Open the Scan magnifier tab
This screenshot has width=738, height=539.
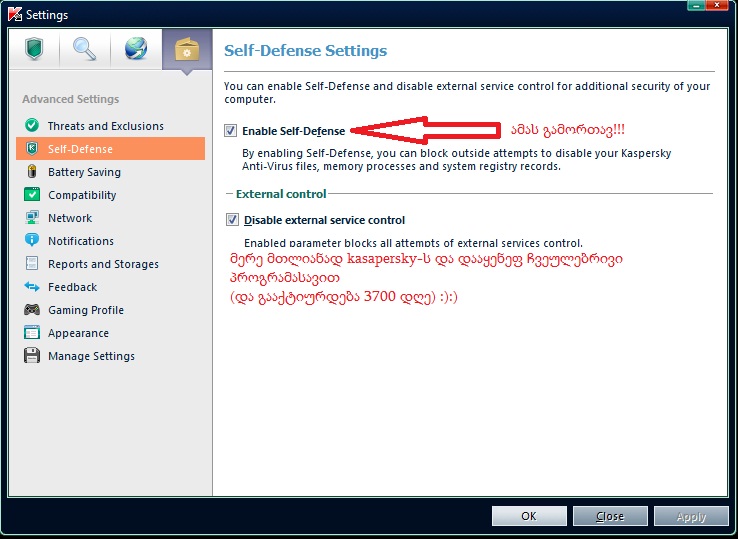[x=85, y=49]
